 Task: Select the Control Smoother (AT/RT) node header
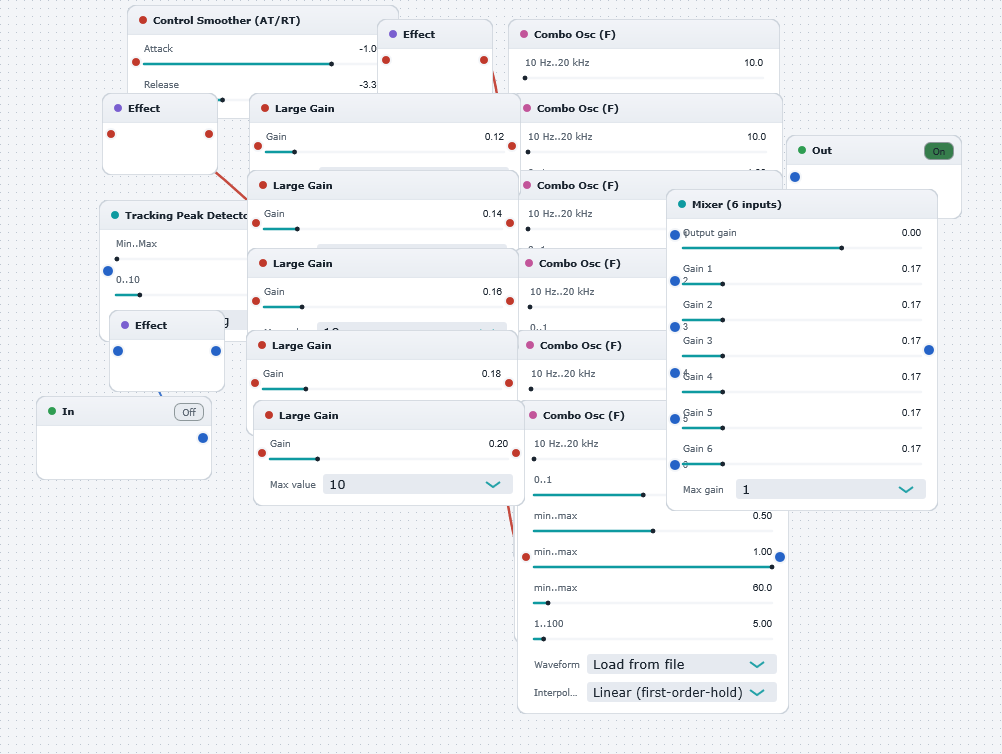(263, 20)
